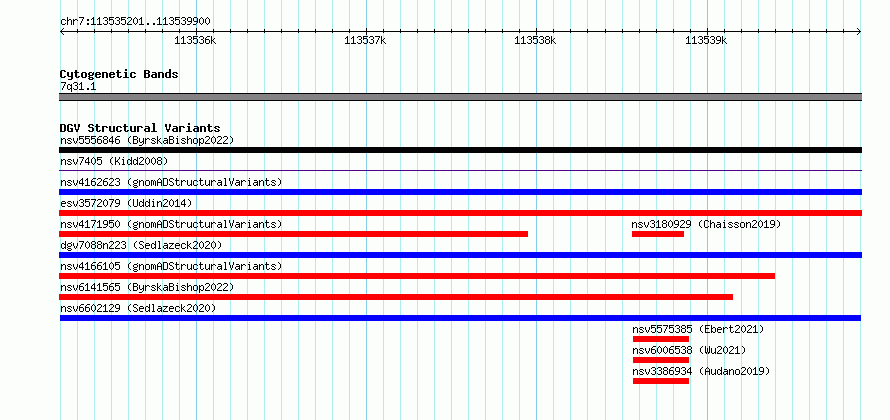Open the nsv3386934 (Audano2019) label
The width and height of the screenshot is (890, 420).
tap(701, 371)
